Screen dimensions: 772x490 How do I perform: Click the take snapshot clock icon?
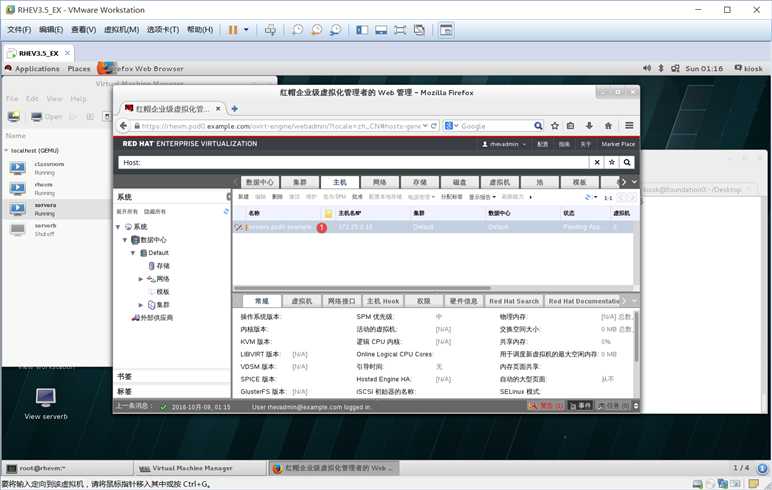tap(297, 30)
